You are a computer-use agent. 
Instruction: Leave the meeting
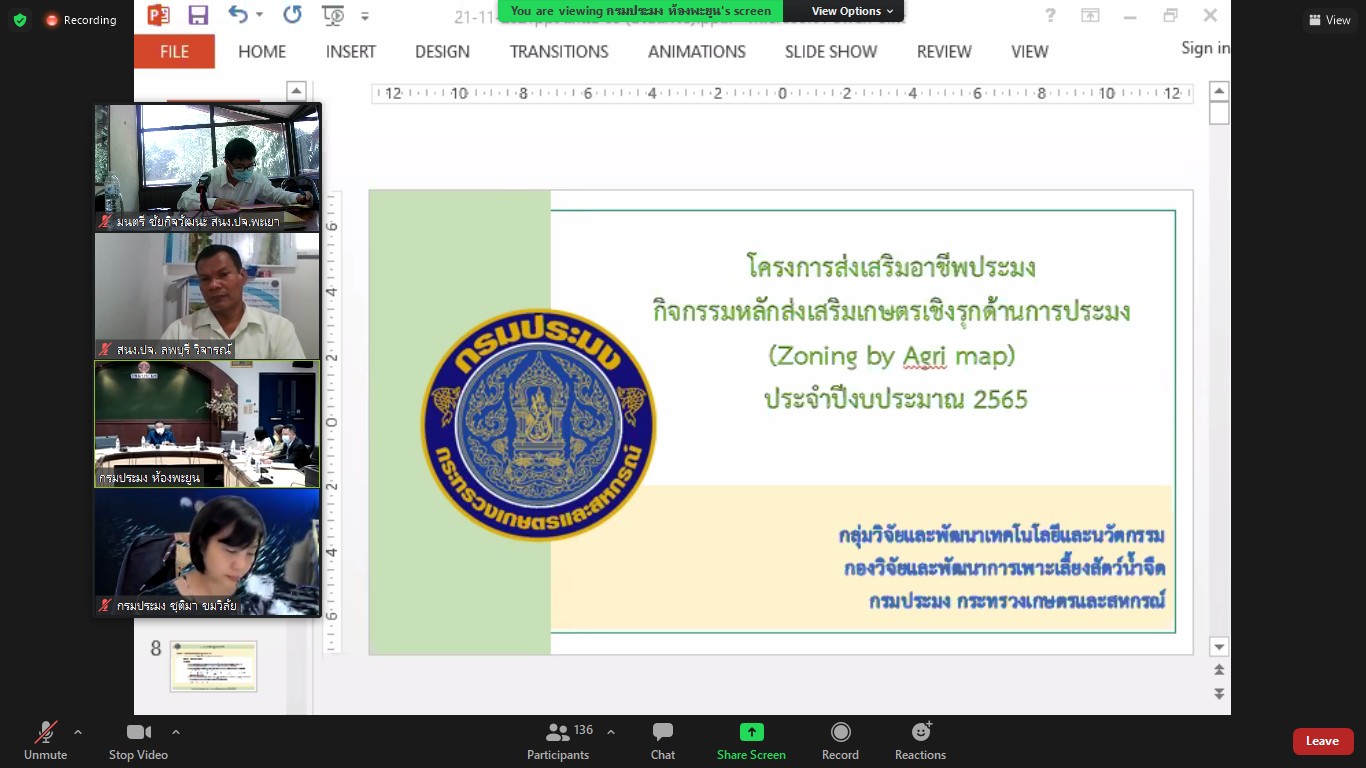point(1323,741)
